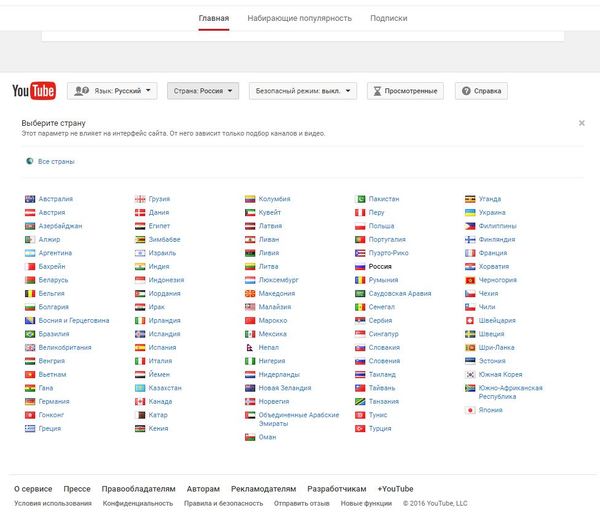Click the Canada flag icon
The image size is (600, 521).
140,401
